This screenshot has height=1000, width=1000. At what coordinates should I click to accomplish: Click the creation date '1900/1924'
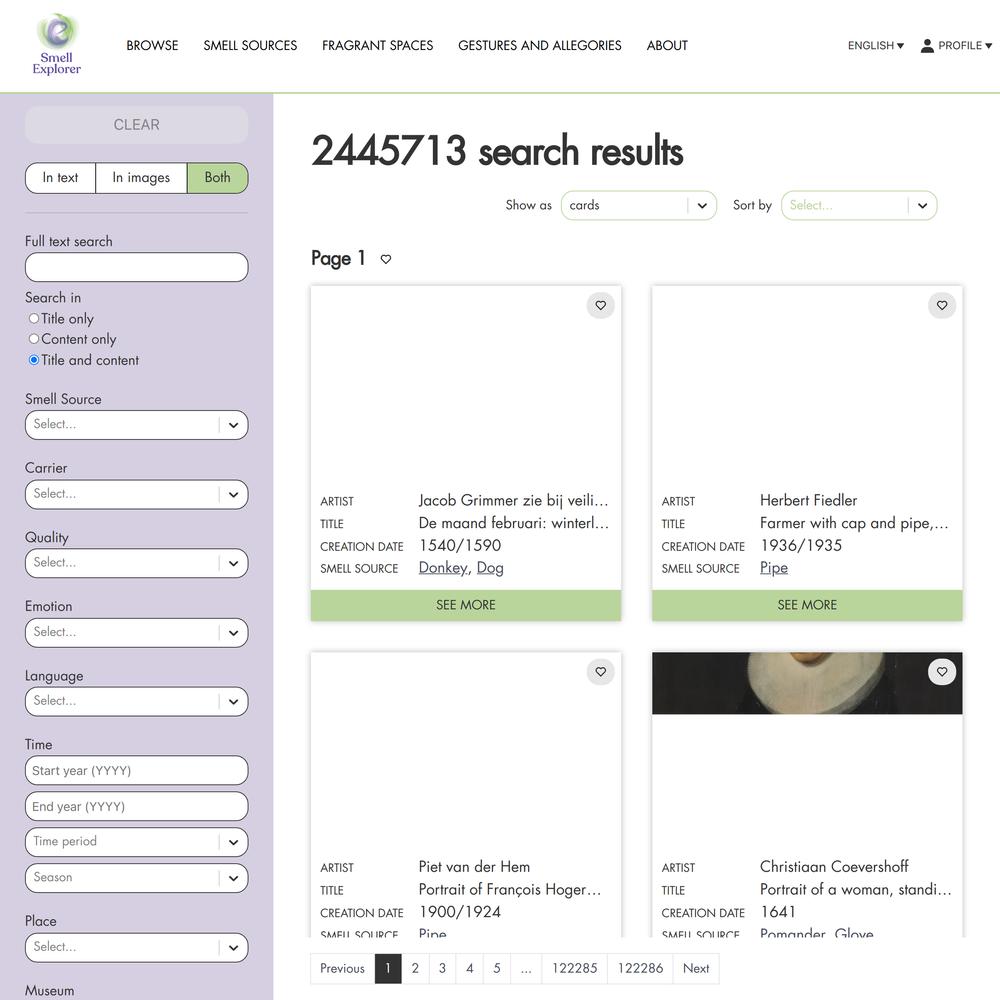[x=460, y=912]
